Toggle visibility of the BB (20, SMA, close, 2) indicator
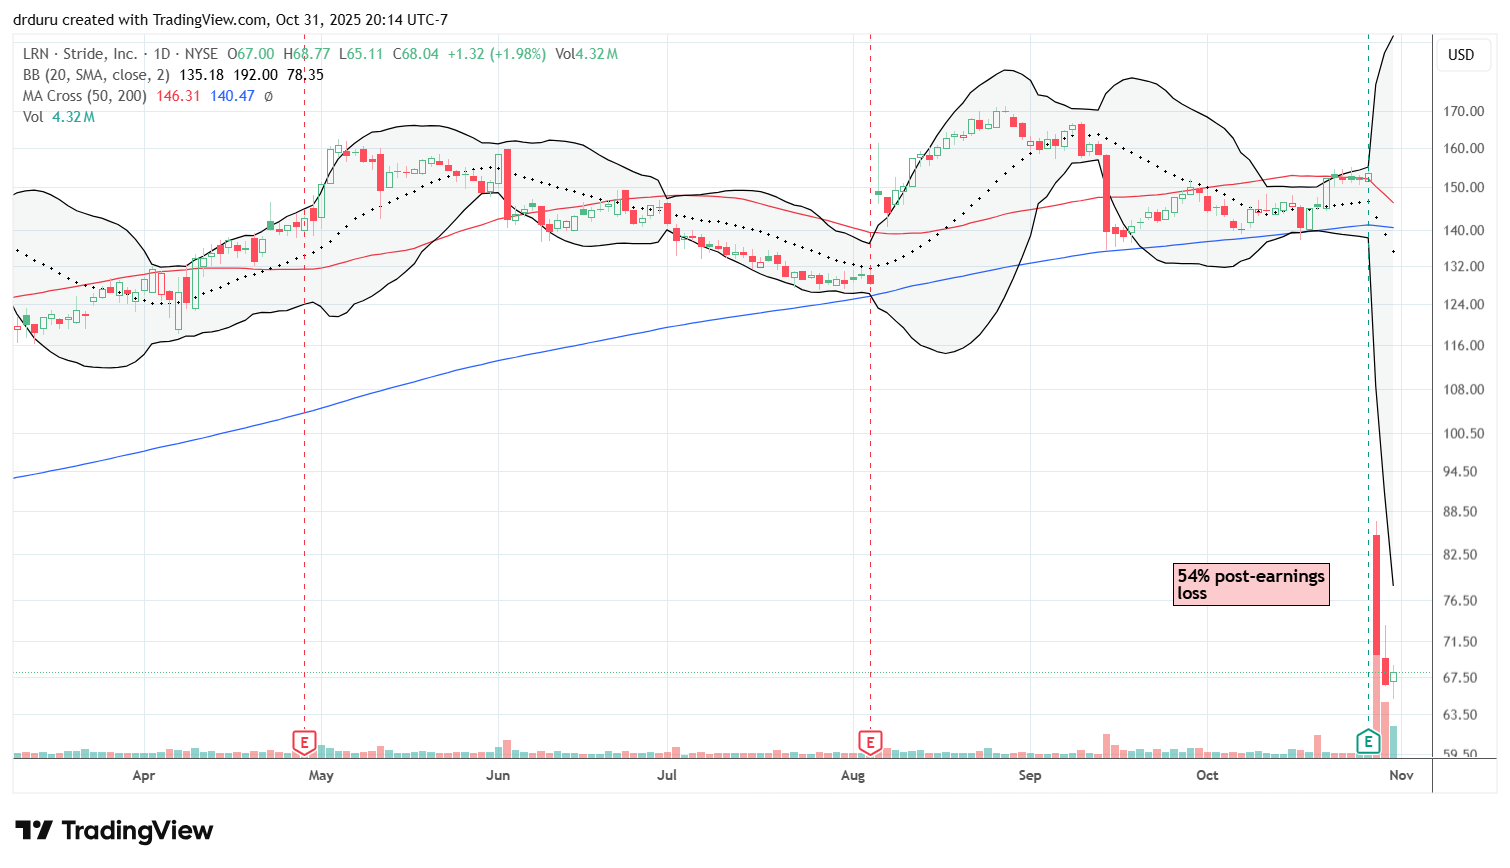Viewport: 1510px width, 868px height. 95,74
